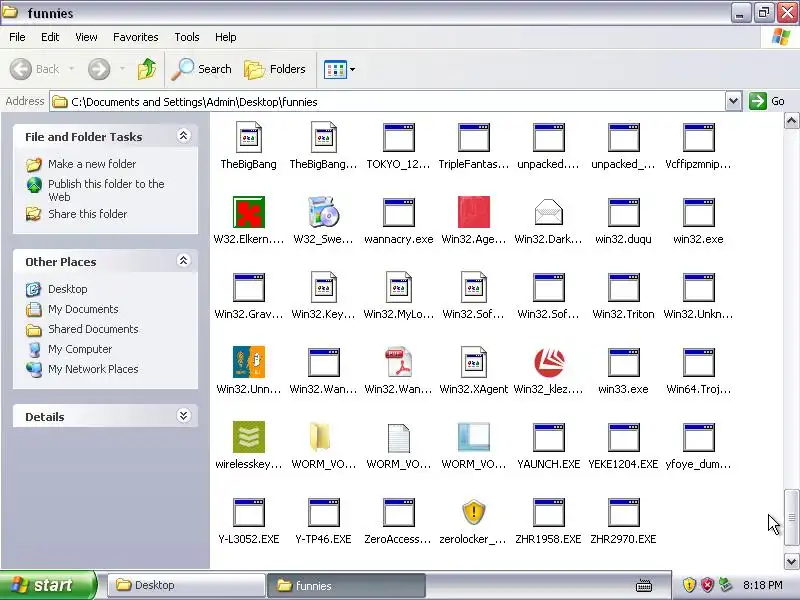Click the scrollbar down arrow
Viewport: 800px width, 600px height.
[x=791, y=562]
